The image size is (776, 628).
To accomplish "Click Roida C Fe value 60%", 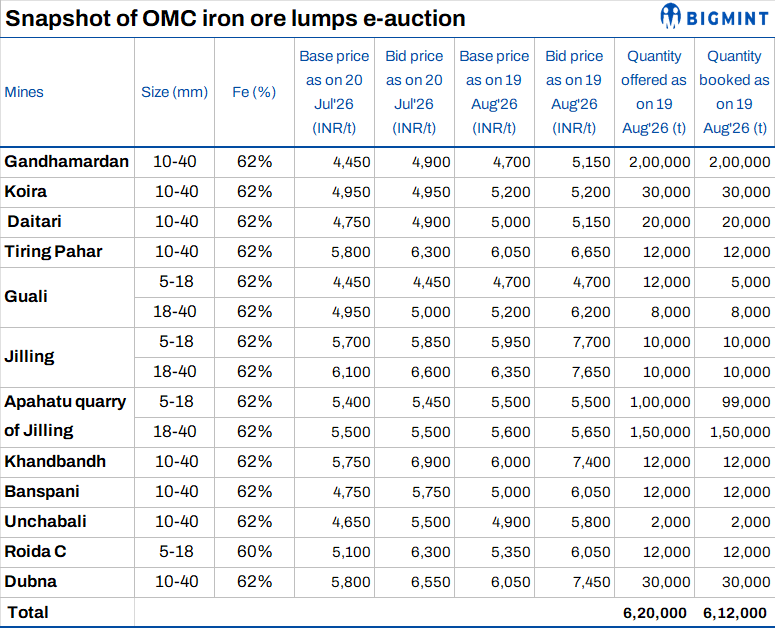I will coord(254,551).
